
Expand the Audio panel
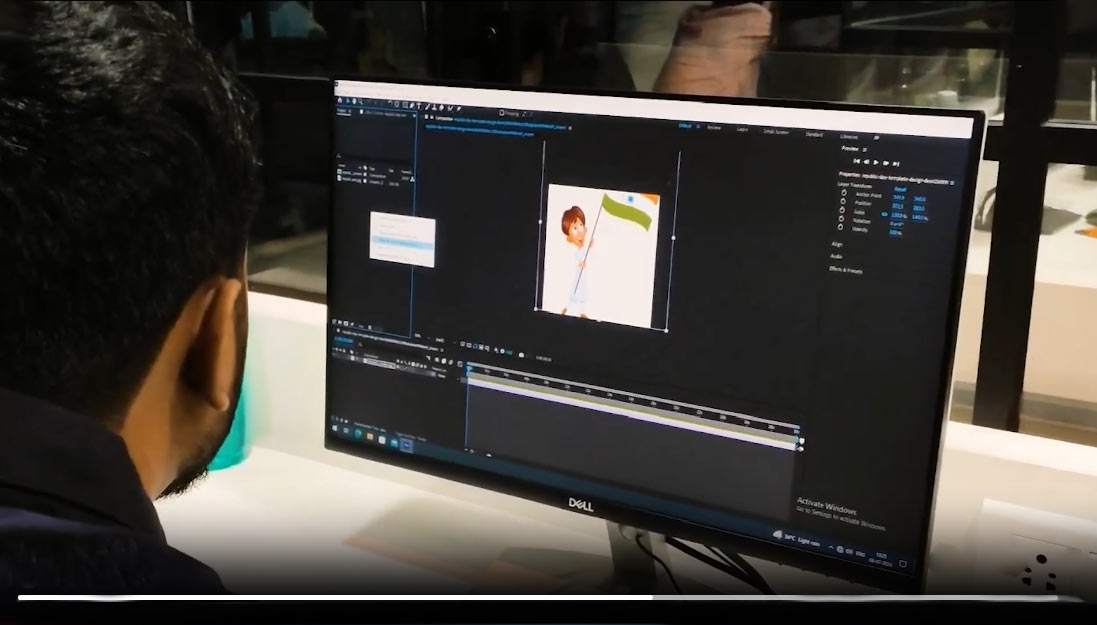click(x=836, y=256)
